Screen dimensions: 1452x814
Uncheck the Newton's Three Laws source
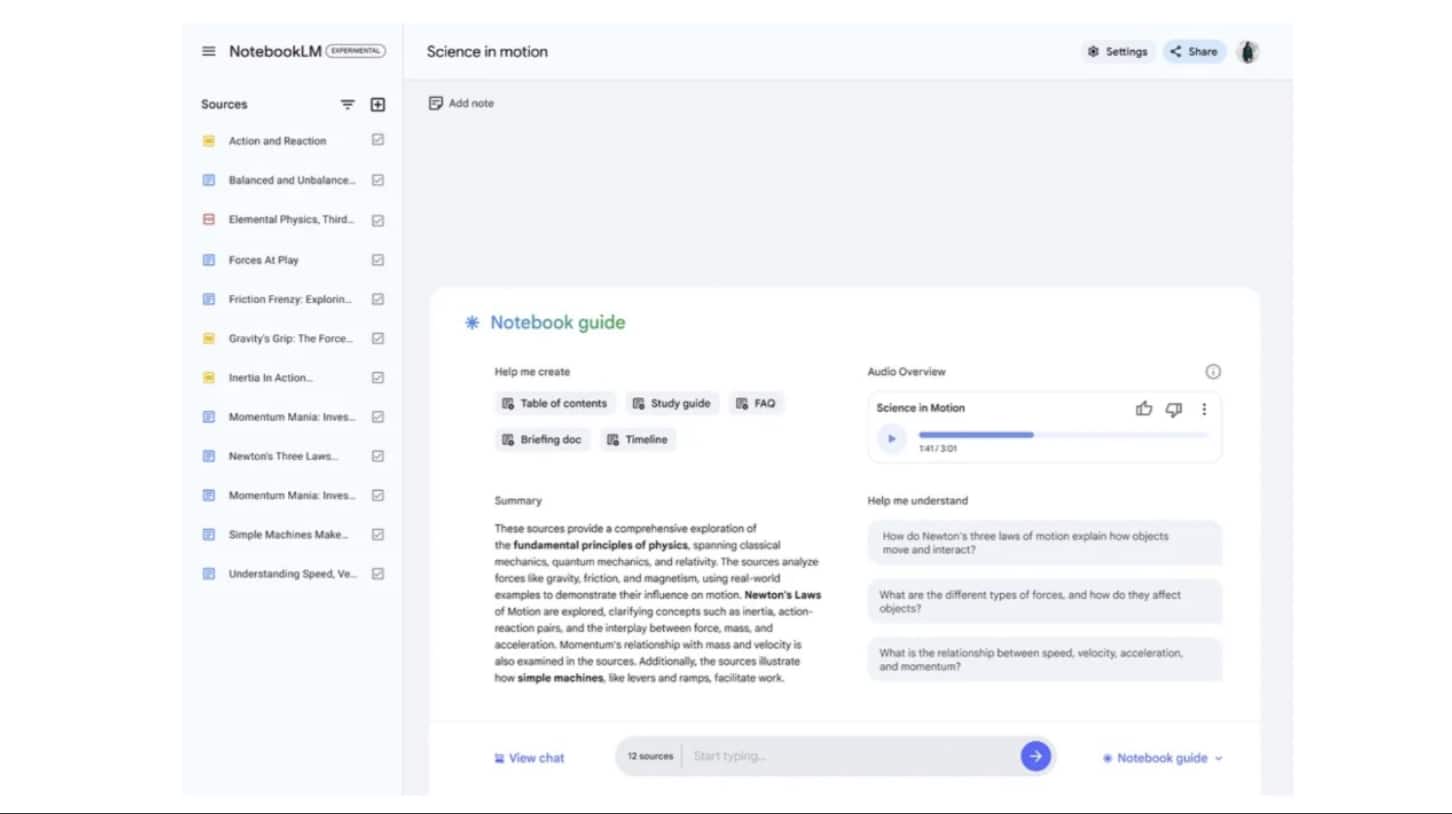(x=377, y=456)
